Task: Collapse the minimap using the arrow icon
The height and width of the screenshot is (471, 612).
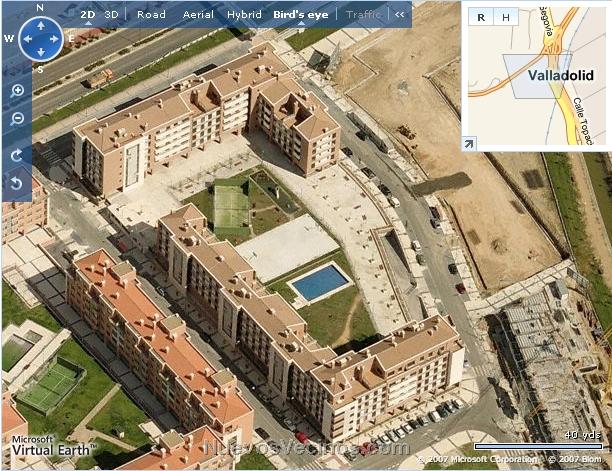Action: [468, 144]
